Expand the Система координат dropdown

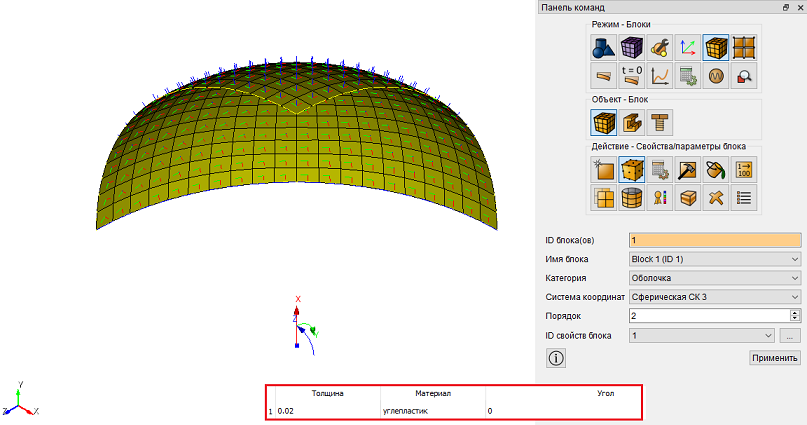pos(715,297)
